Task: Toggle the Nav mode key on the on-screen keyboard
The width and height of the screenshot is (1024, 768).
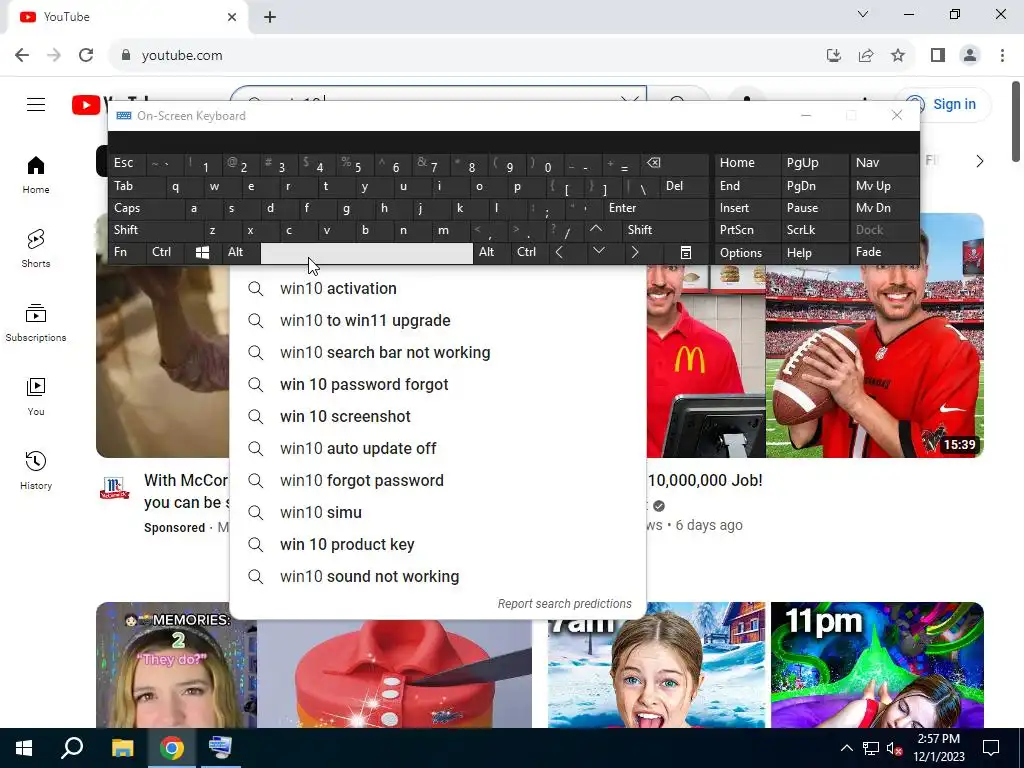Action: tap(884, 163)
